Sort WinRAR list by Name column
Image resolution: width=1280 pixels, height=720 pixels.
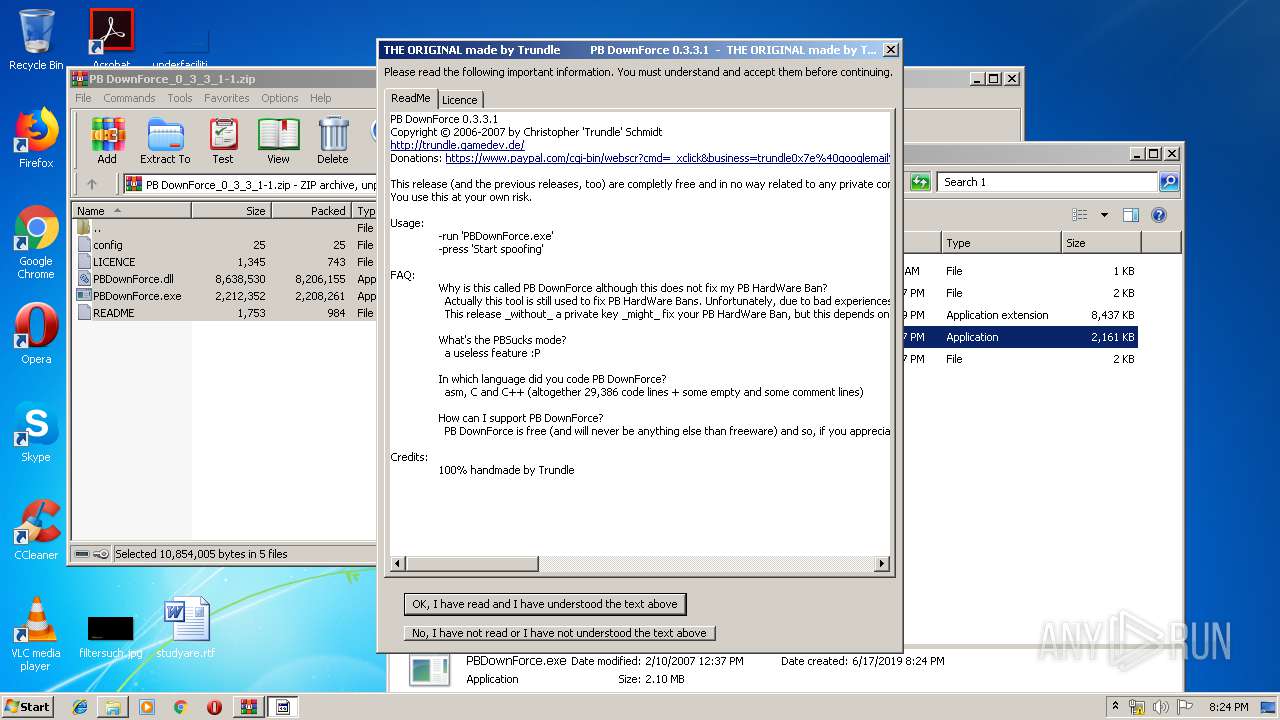click(x=131, y=211)
